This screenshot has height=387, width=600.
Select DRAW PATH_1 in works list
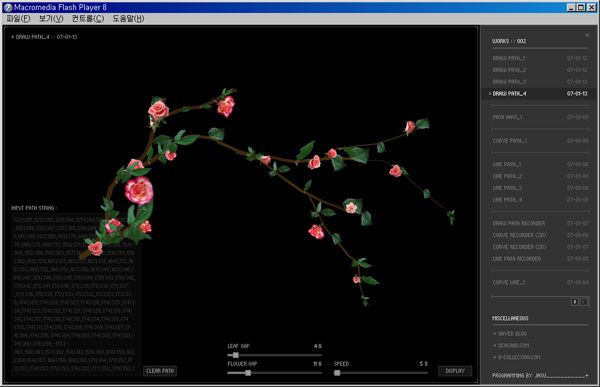coord(540,58)
